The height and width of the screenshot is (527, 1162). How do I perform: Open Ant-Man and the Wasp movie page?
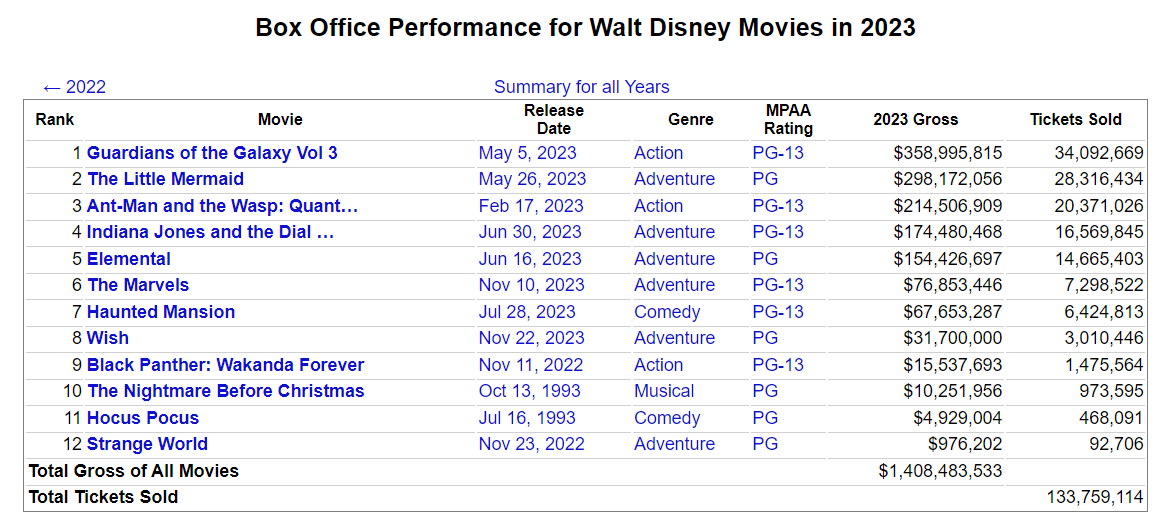pos(222,206)
